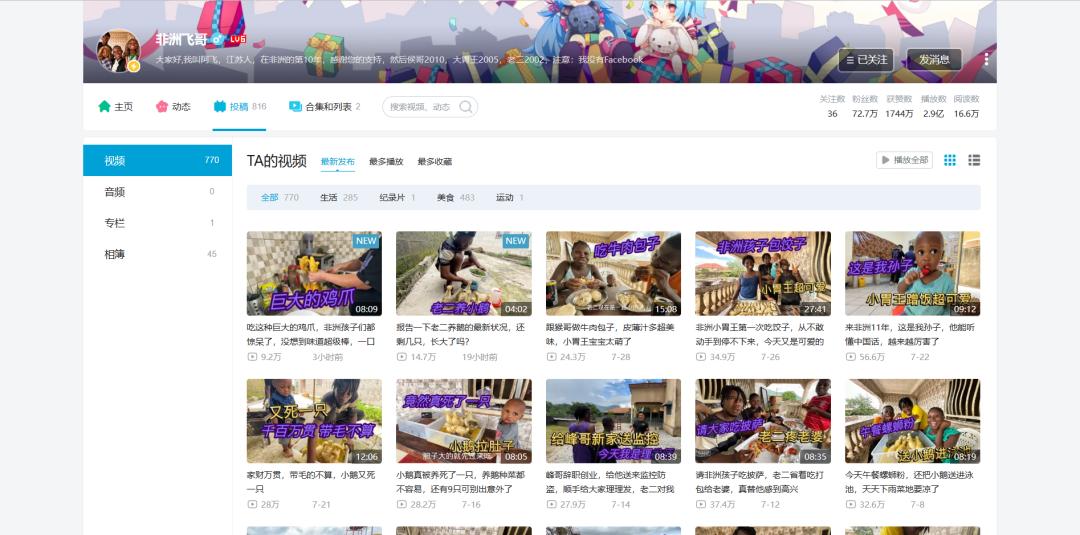Viewport: 1080px width, 535px height.
Task: Click the TA的视频 section heading
Action: pos(276,161)
